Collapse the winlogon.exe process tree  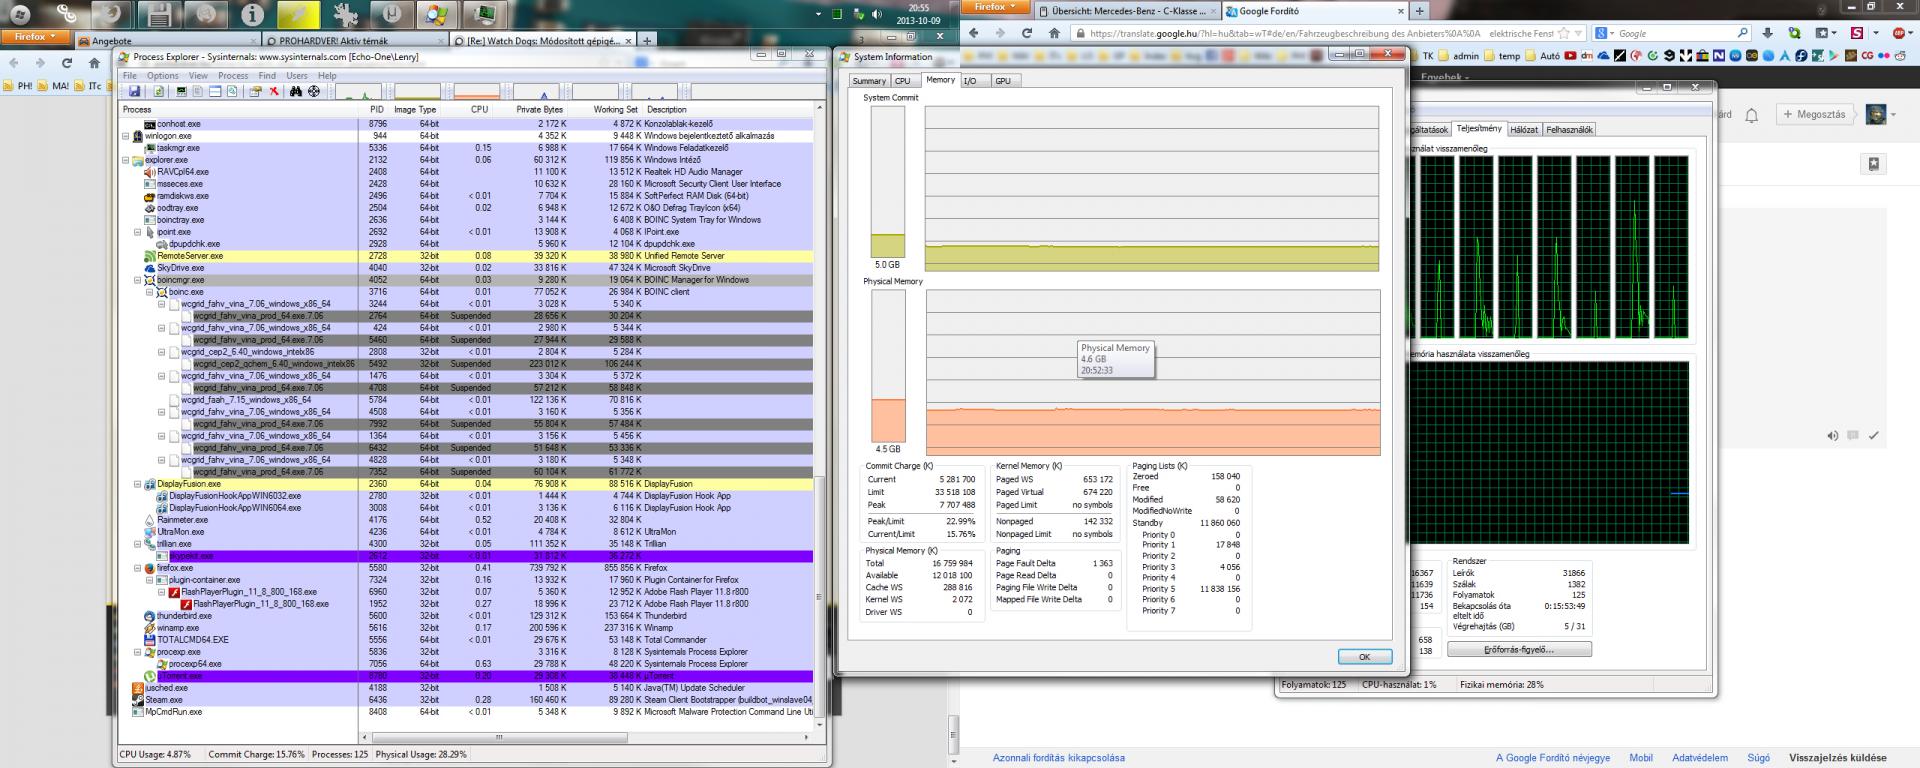126,136
